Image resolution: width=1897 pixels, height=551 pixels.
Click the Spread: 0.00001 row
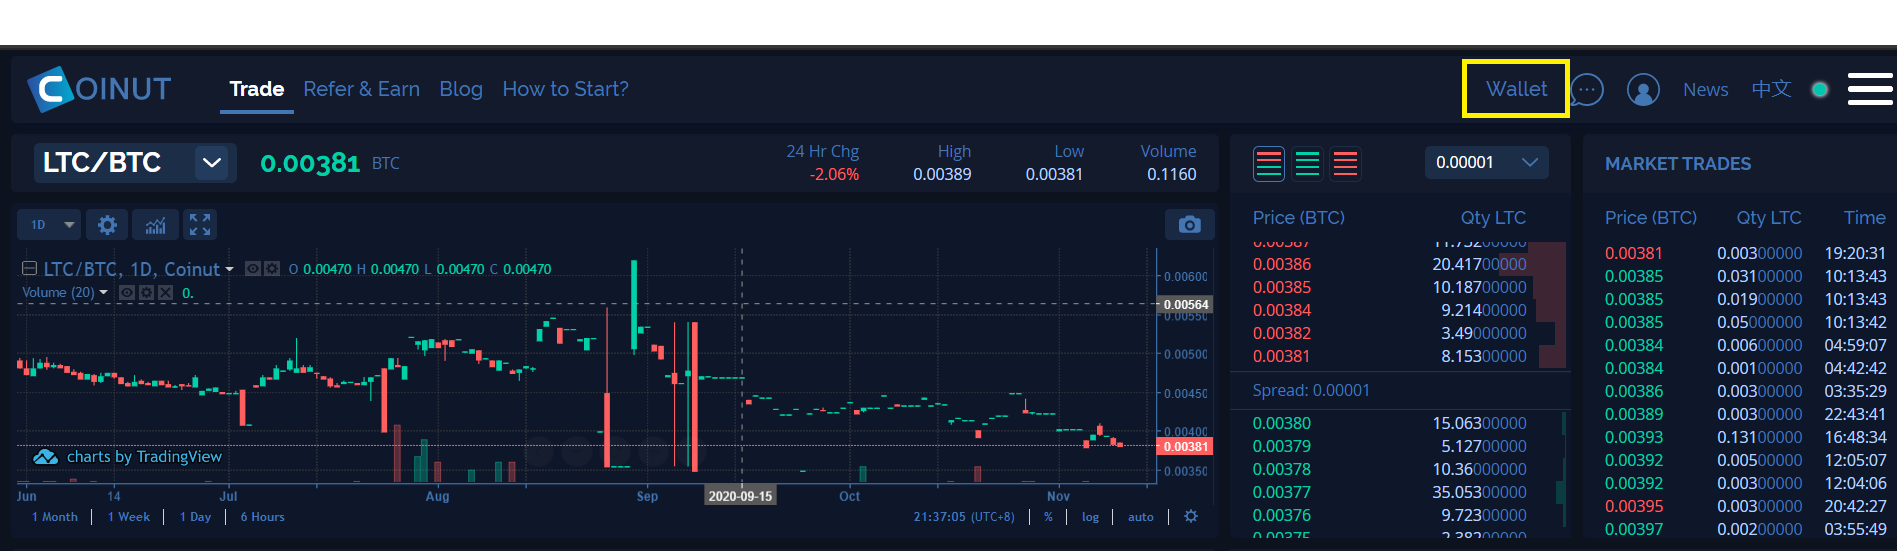click(1400, 390)
